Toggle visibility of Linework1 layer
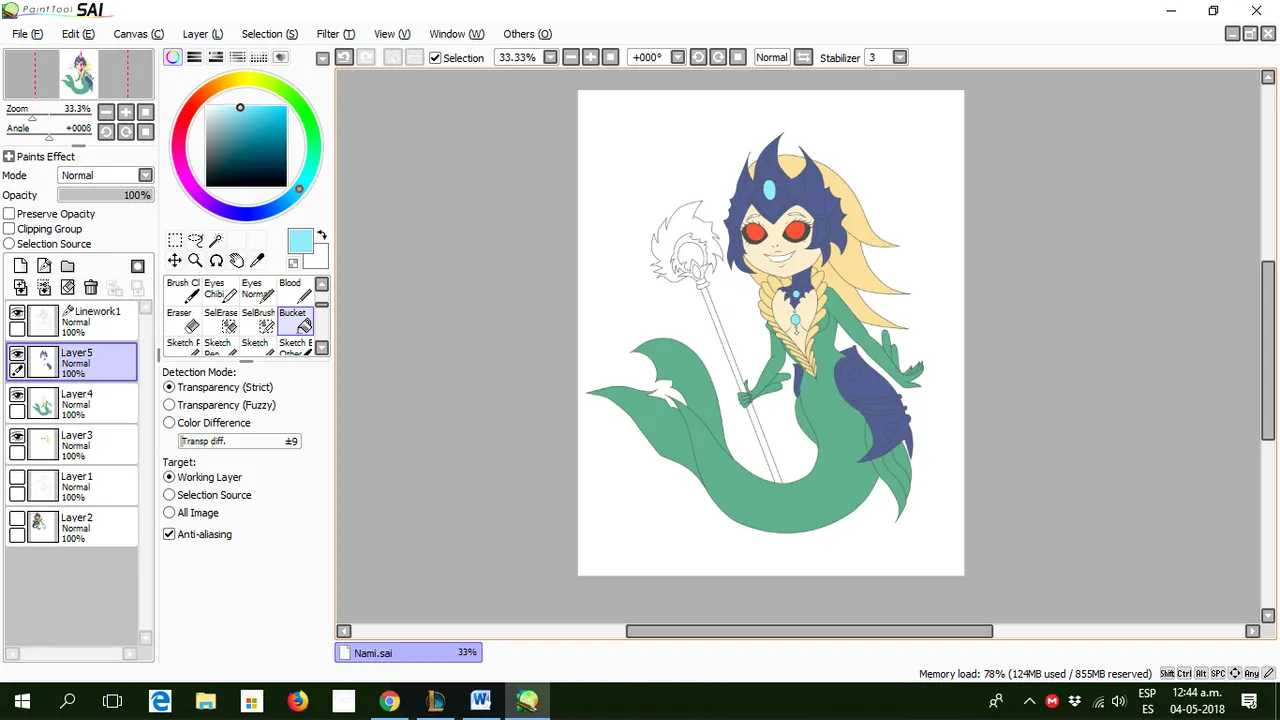Screen dimensions: 1280x720 coord(17,313)
